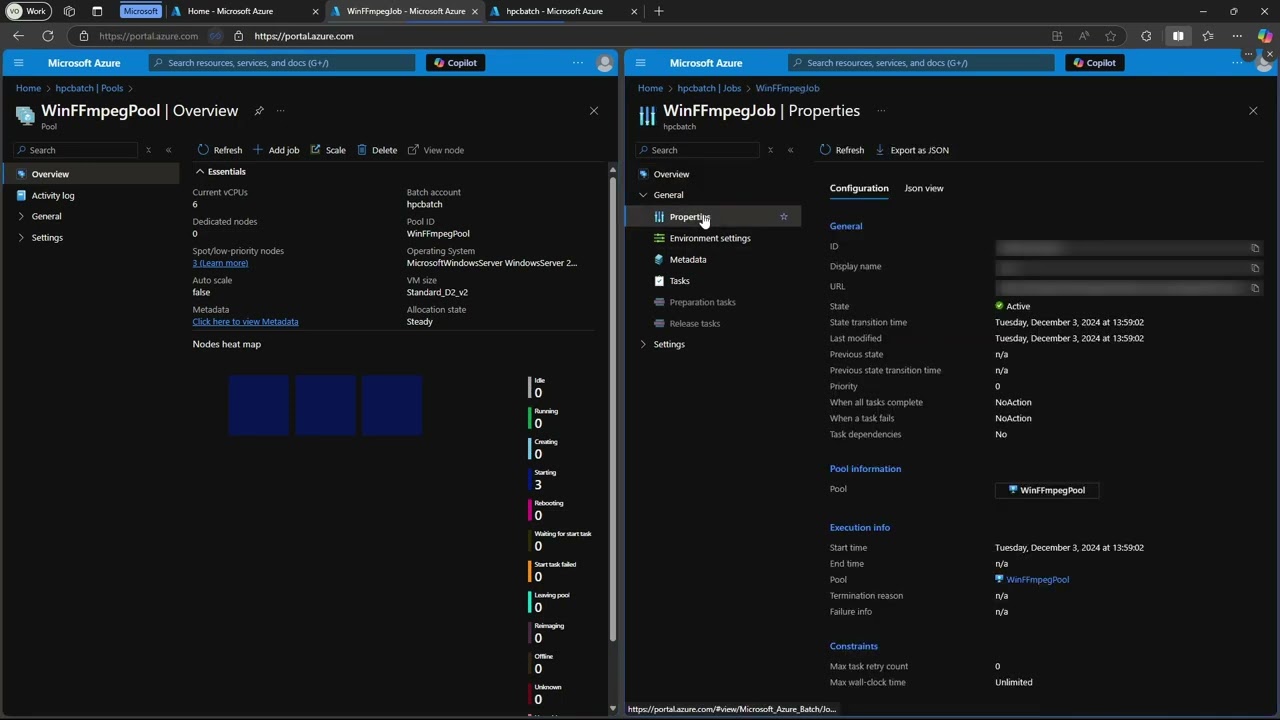Add page to browser favorites
Image resolution: width=1280 pixels, height=720 pixels.
(x=1110, y=36)
